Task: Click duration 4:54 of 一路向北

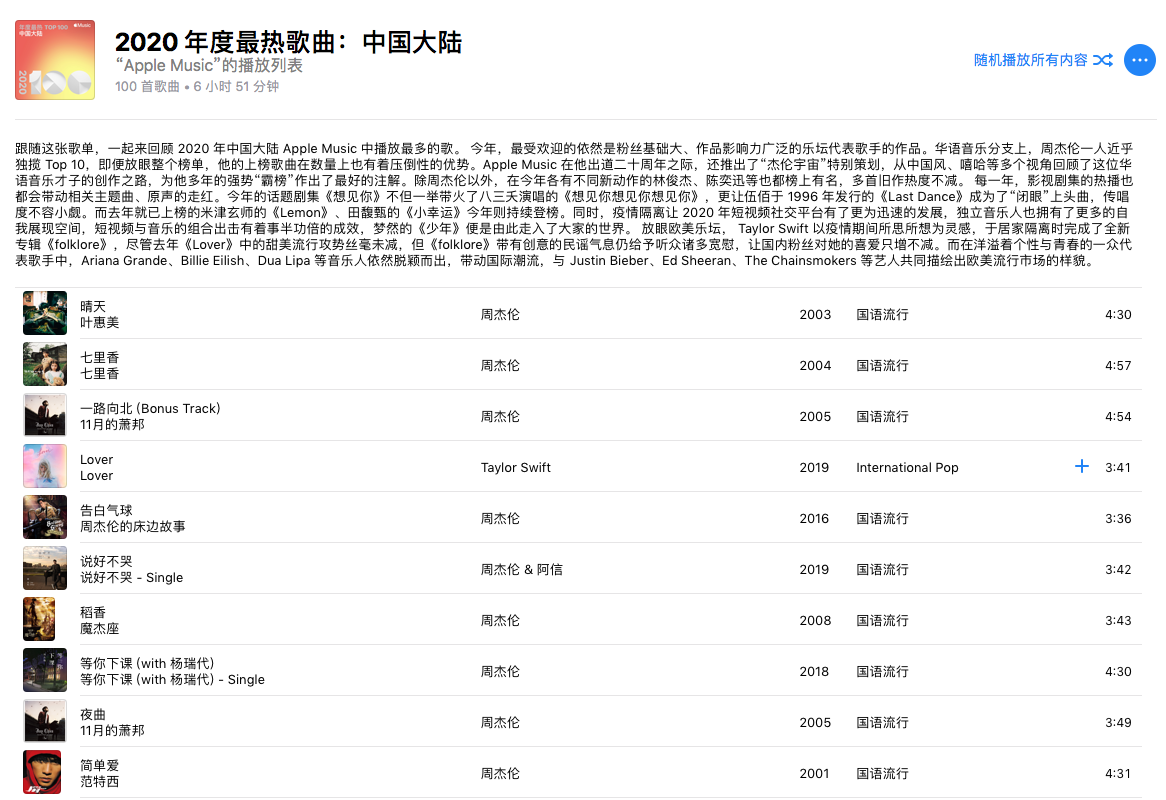Action: tap(1118, 416)
